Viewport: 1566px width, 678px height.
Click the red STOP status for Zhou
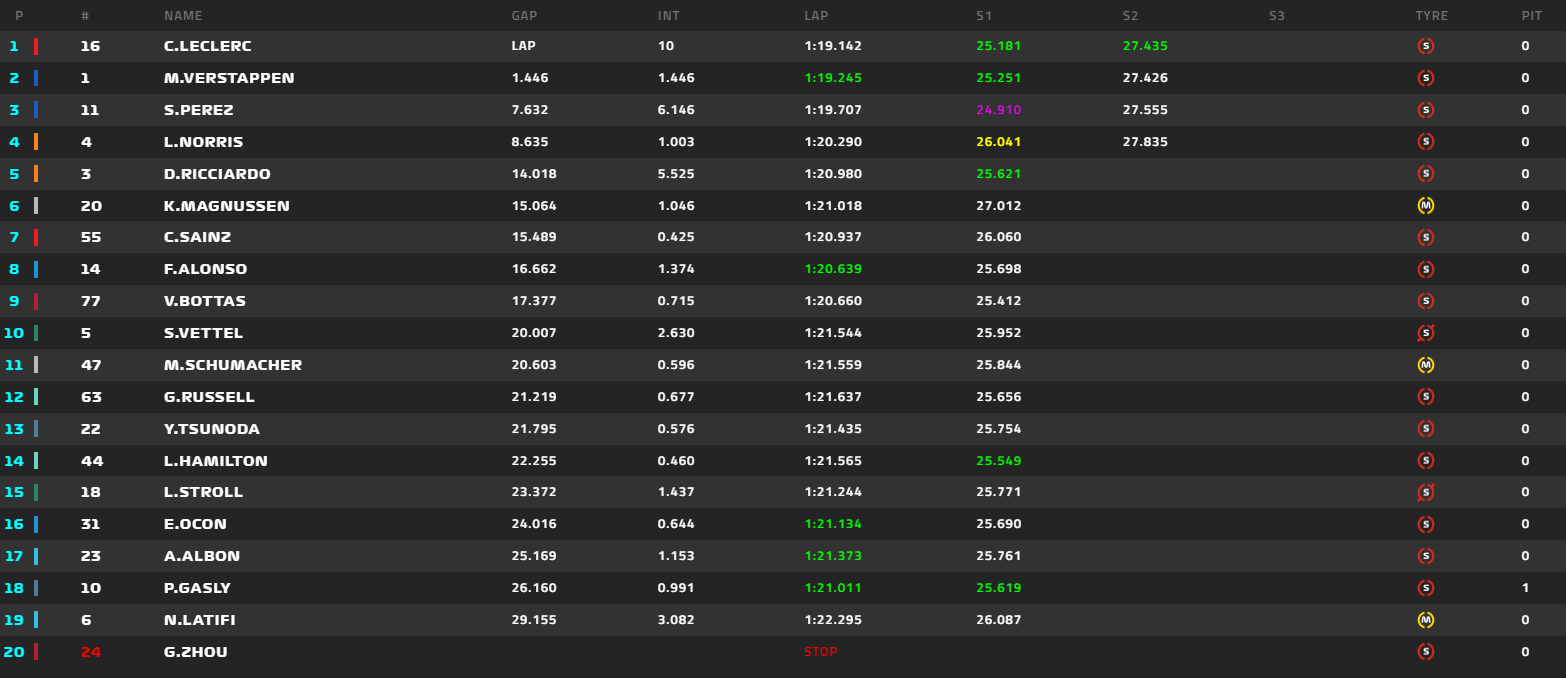820,652
